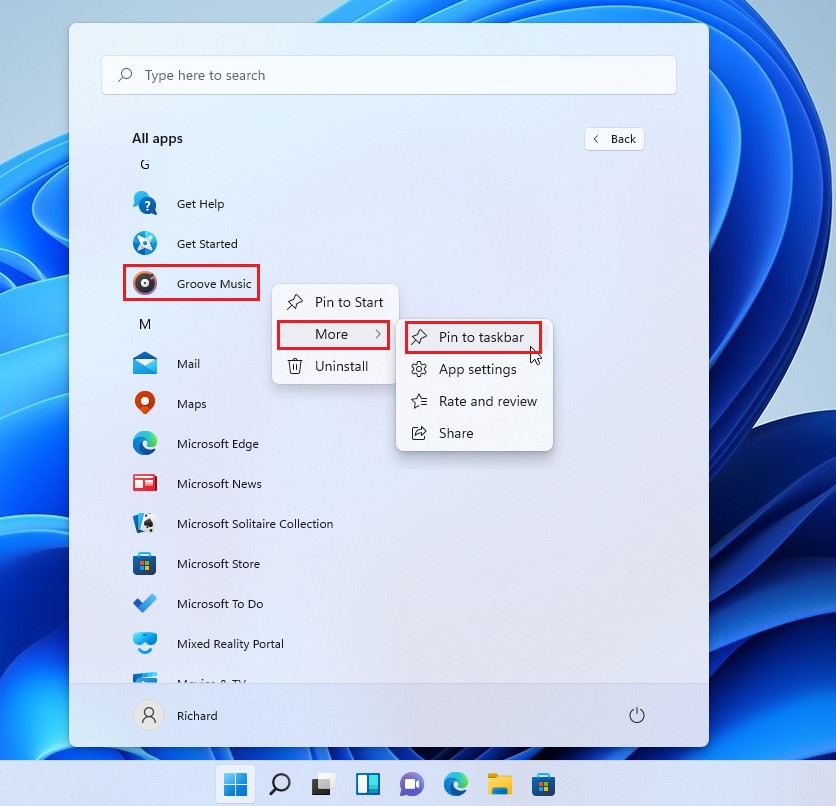Expand the More submenu
836x806 pixels.
coord(332,334)
